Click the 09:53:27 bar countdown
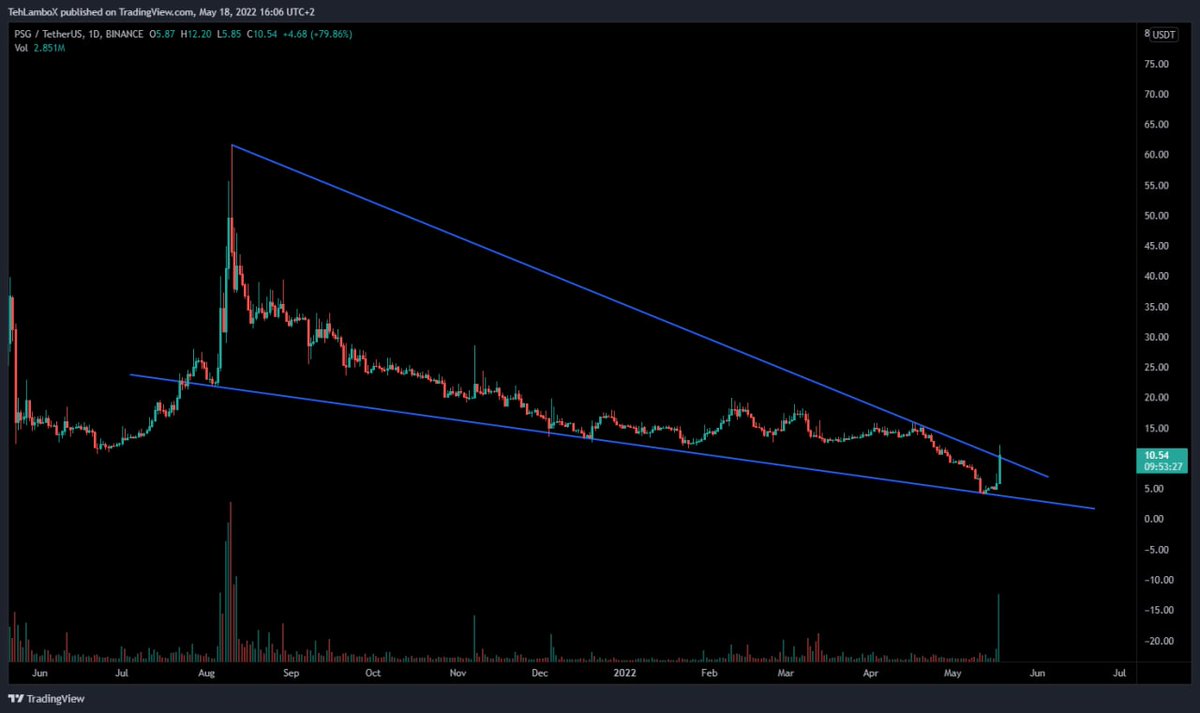This screenshot has width=1200, height=713. coord(1163,467)
